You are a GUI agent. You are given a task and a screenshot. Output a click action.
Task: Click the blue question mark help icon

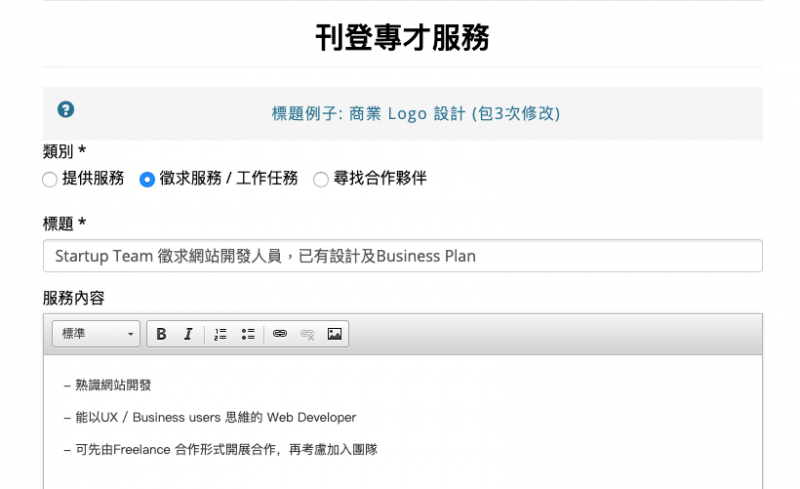coord(66,110)
